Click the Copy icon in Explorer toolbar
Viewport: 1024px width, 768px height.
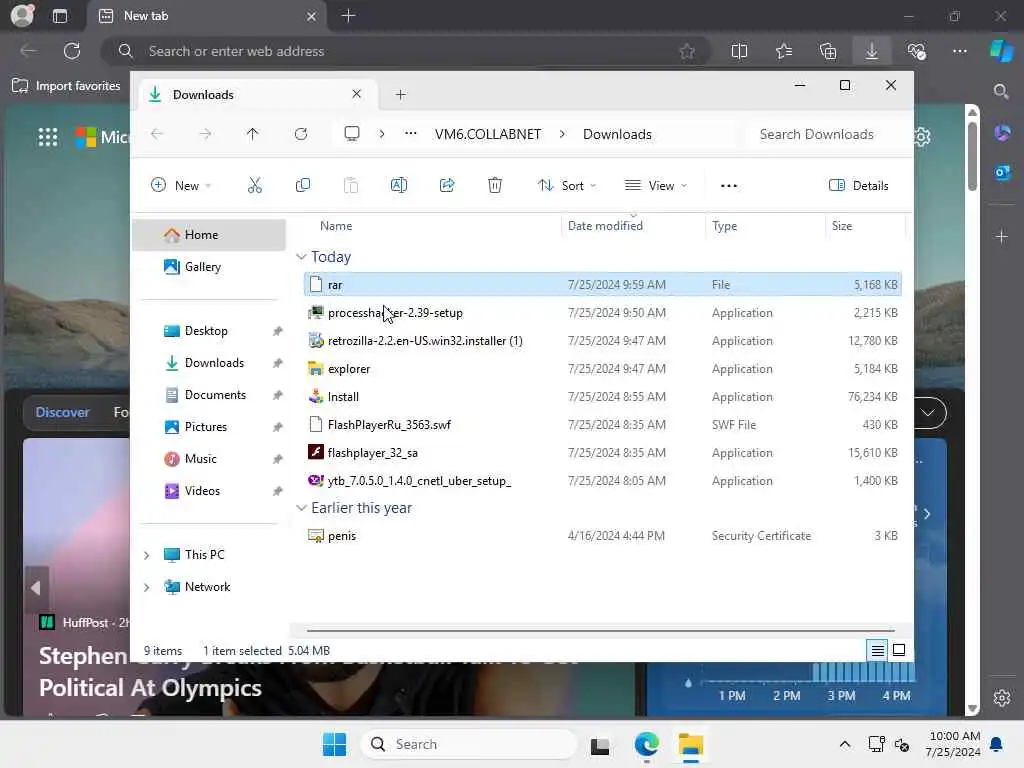click(x=302, y=185)
